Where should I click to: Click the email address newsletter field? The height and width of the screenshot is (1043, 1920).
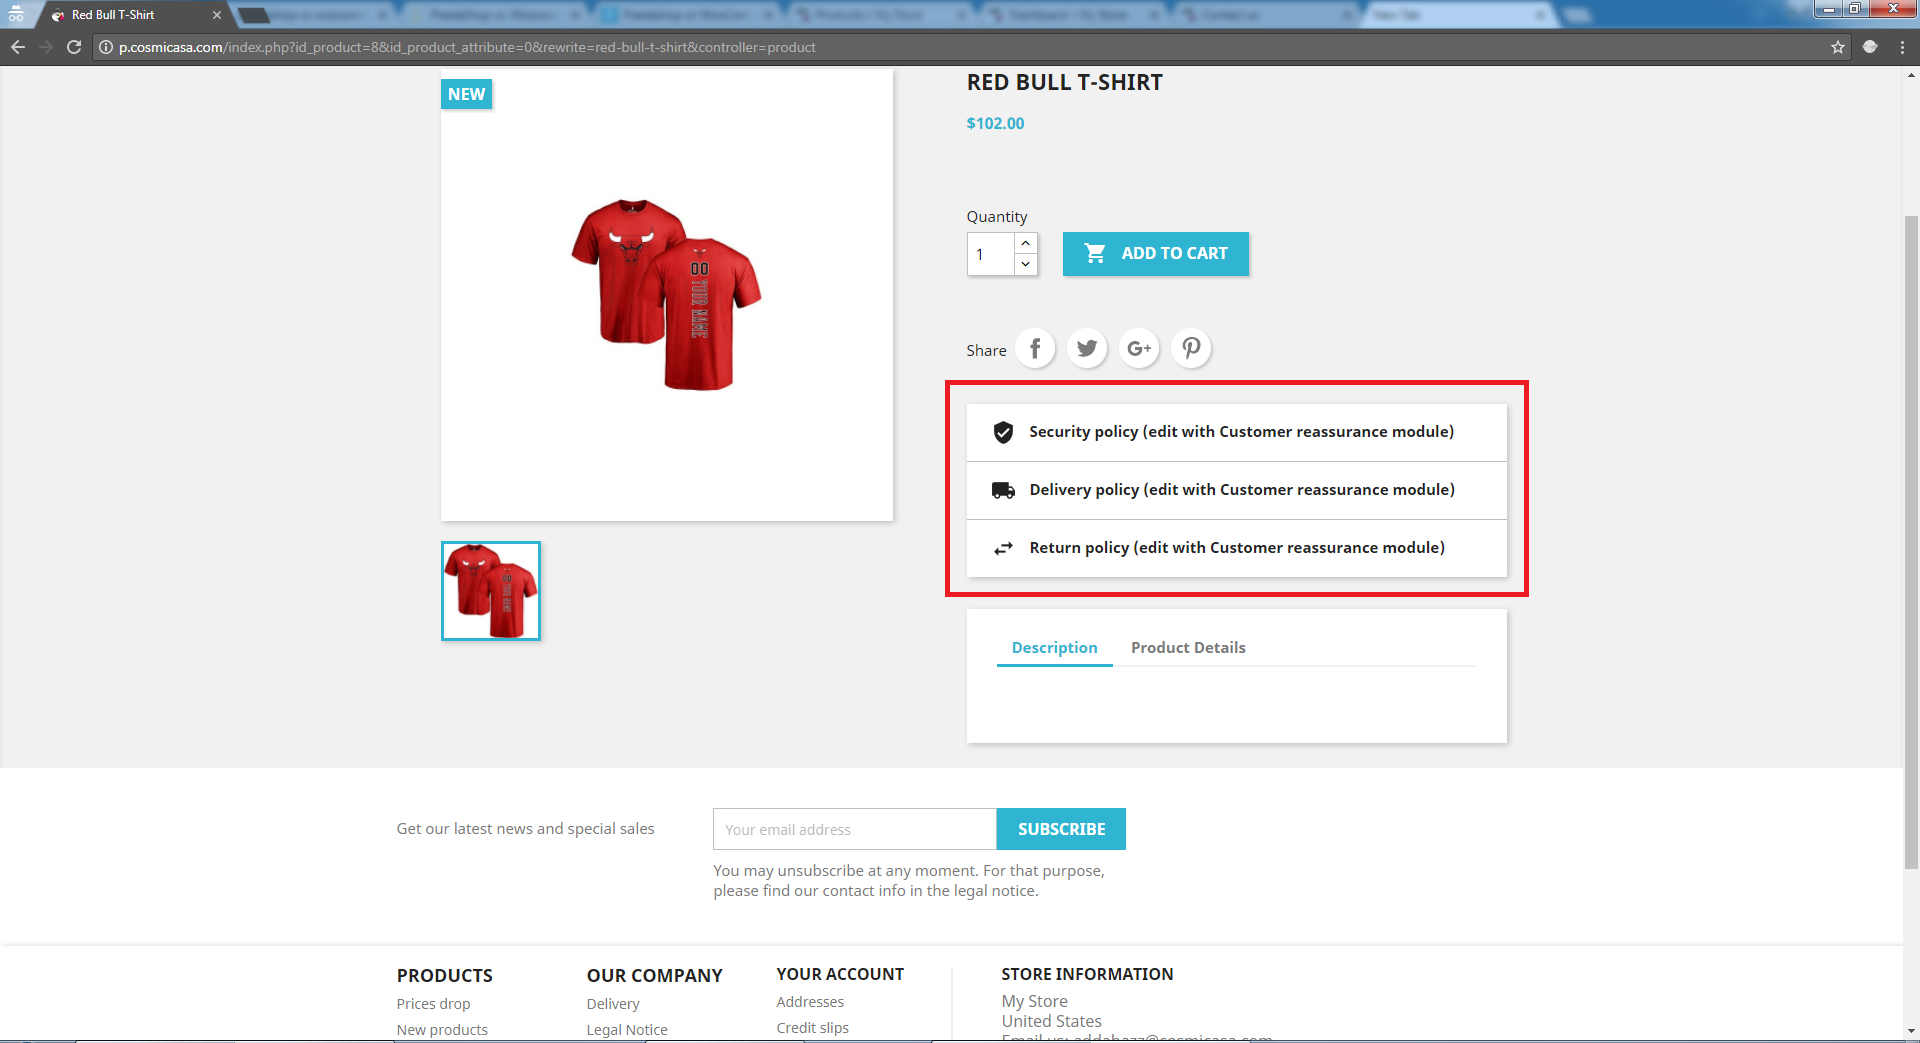point(855,829)
